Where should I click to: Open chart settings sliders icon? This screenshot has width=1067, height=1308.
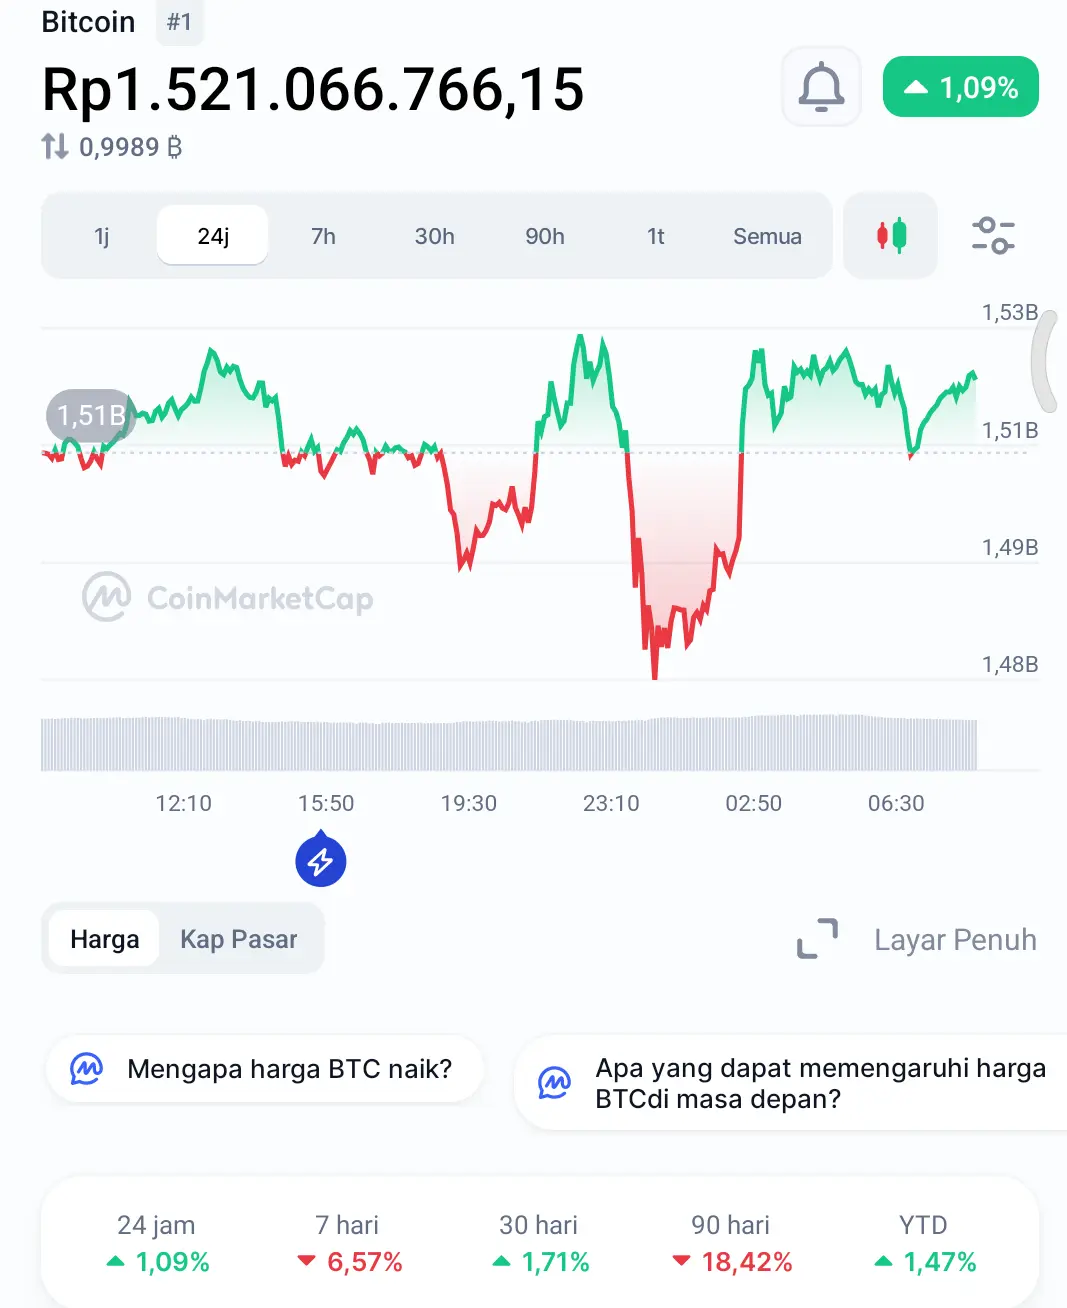coord(993,236)
